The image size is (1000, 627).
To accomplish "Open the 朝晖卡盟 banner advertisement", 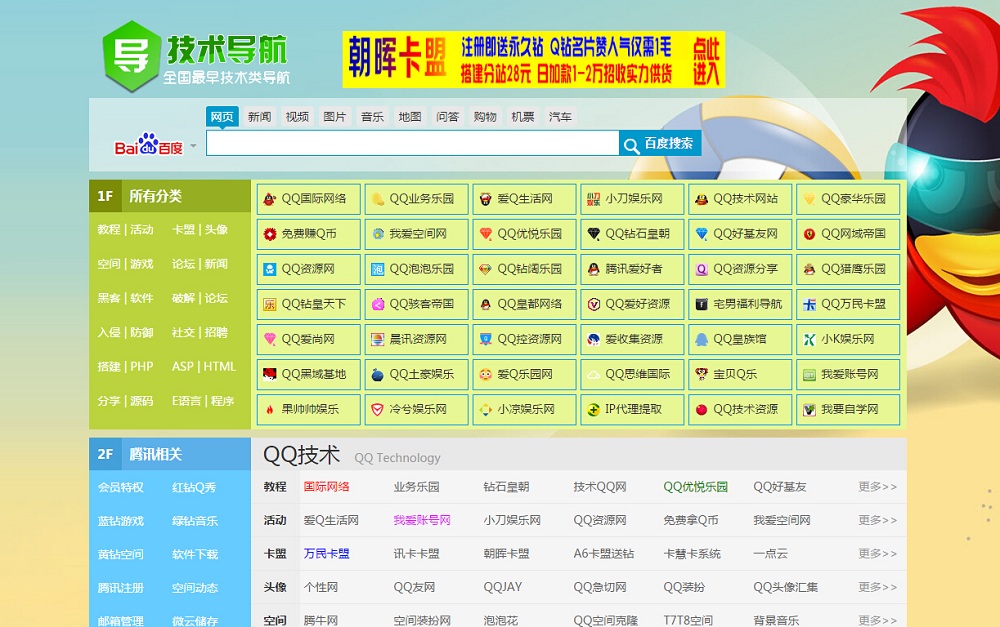I will click(534, 60).
